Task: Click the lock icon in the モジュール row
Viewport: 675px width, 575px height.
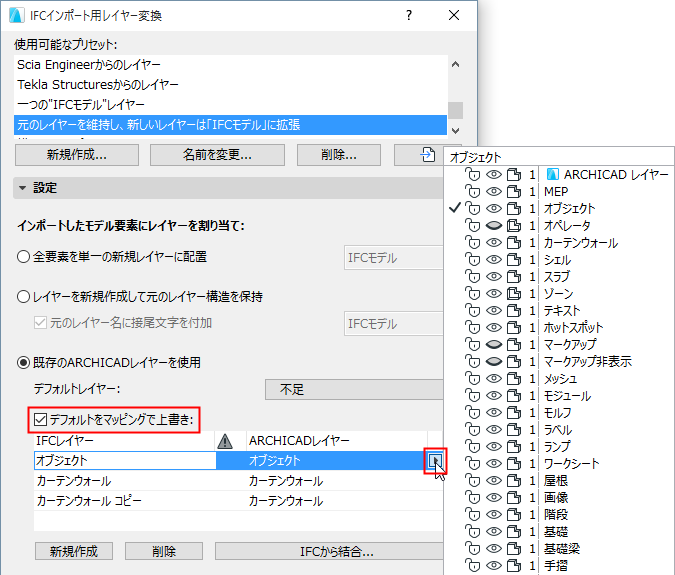Action: pyautogui.click(x=472, y=396)
